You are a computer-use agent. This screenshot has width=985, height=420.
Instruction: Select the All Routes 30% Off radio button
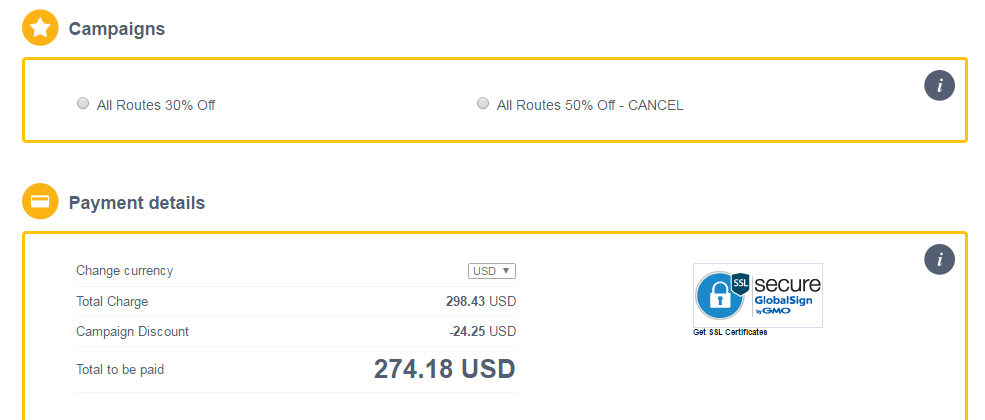coord(83,103)
